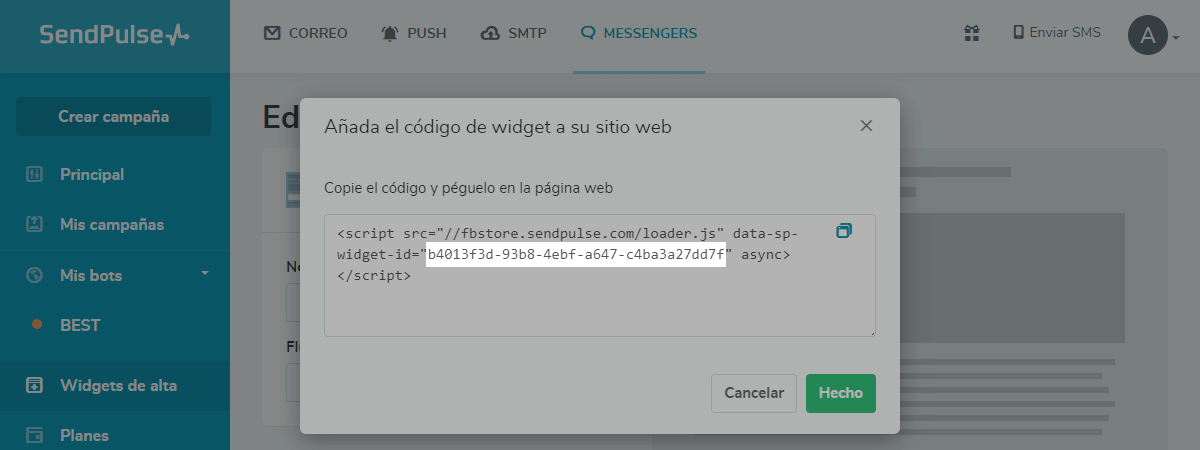Click the Cancelar button
The image size is (1200, 450).
[x=754, y=393]
